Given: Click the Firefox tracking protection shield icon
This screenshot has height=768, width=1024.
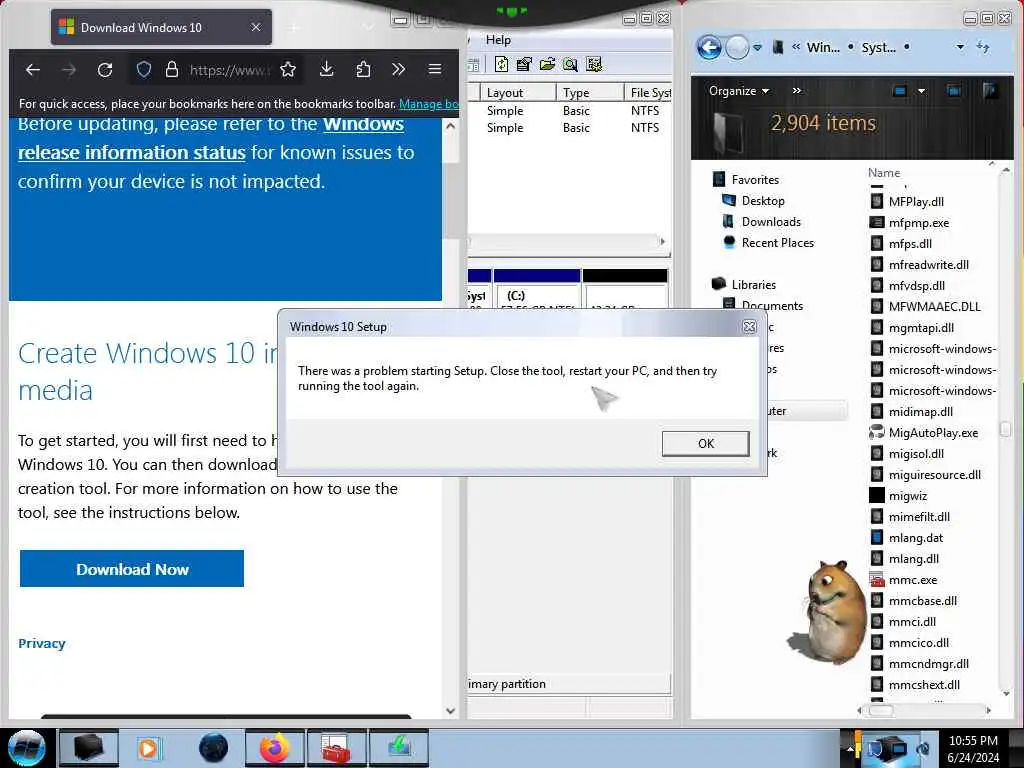Looking at the screenshot, I should [144, 69].
